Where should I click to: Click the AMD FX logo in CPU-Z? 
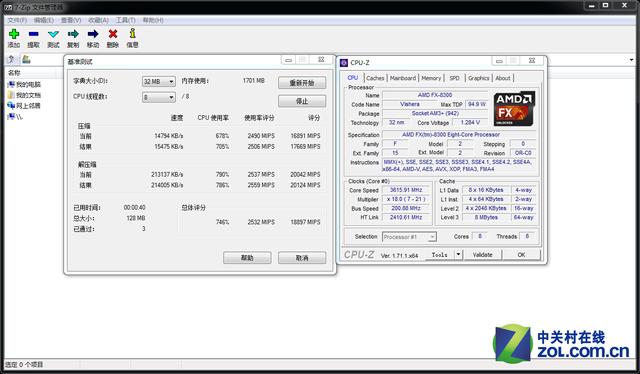514,109
